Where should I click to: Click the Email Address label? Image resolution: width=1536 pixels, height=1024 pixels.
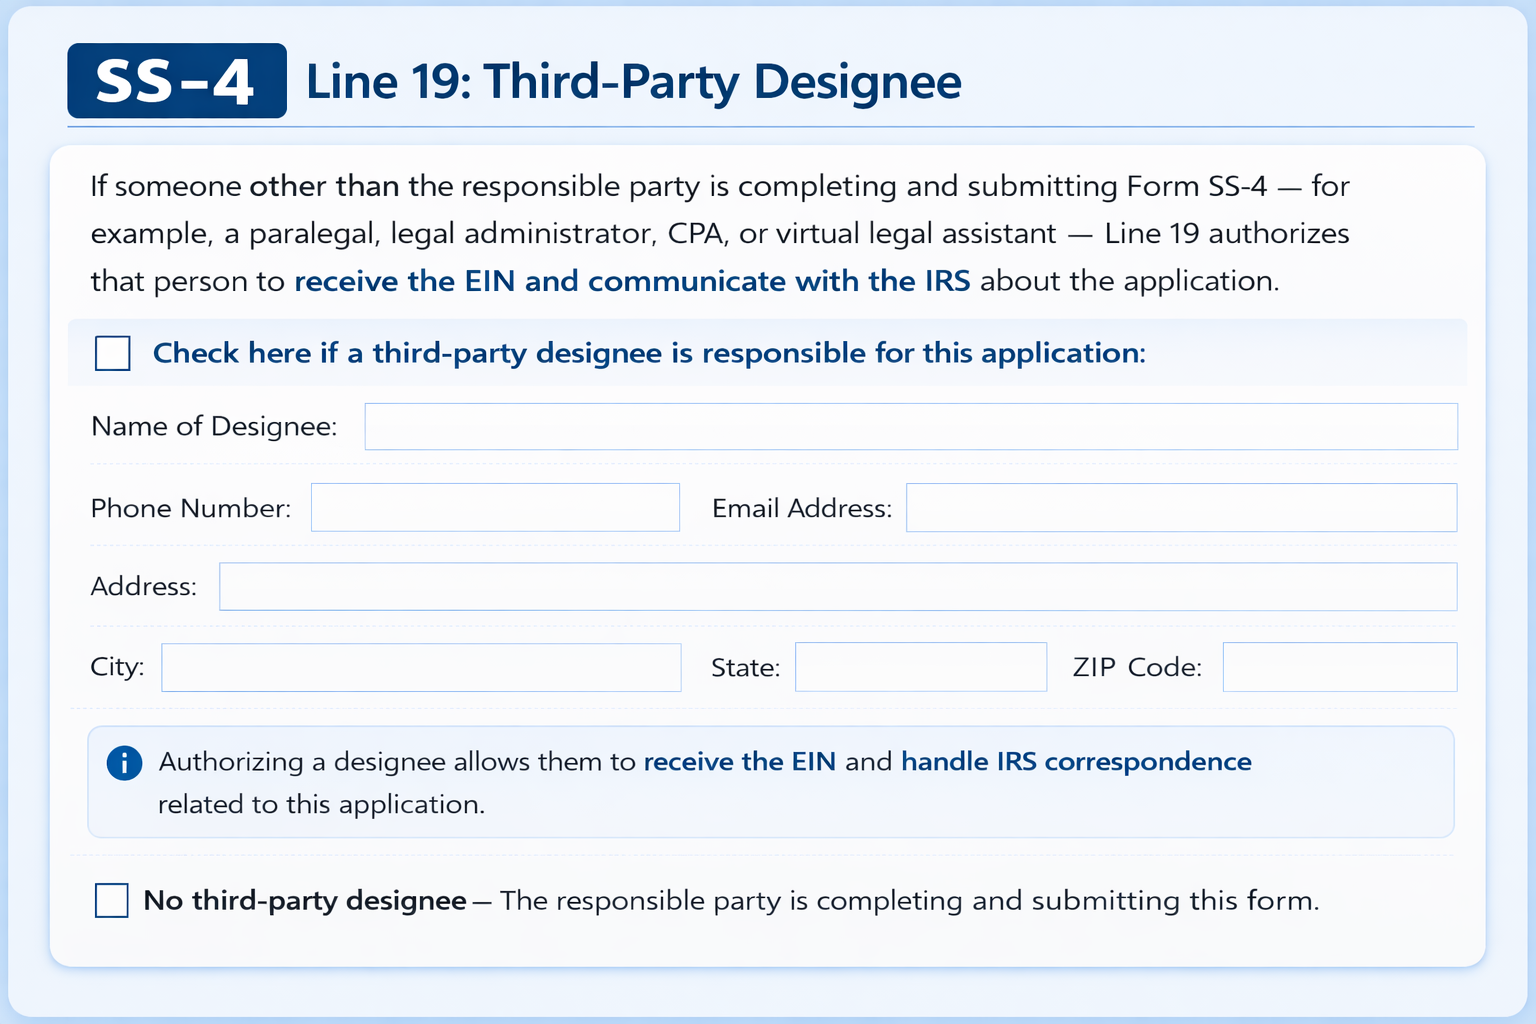[801, 507]
